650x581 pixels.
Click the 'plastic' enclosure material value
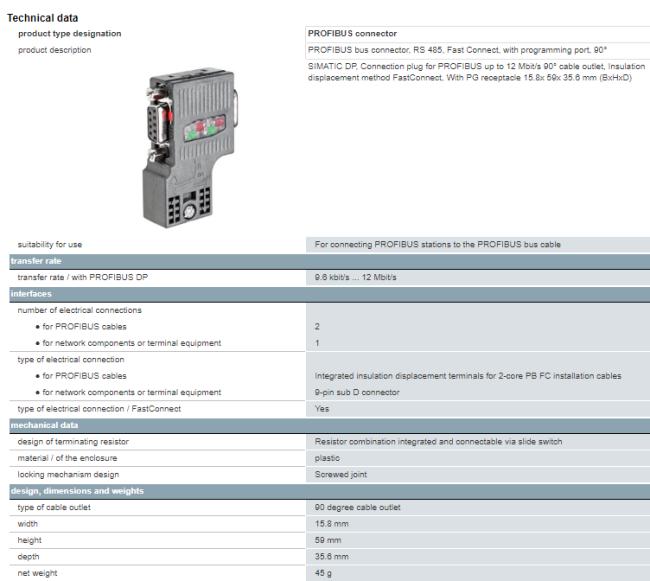[x=327, y=457]
